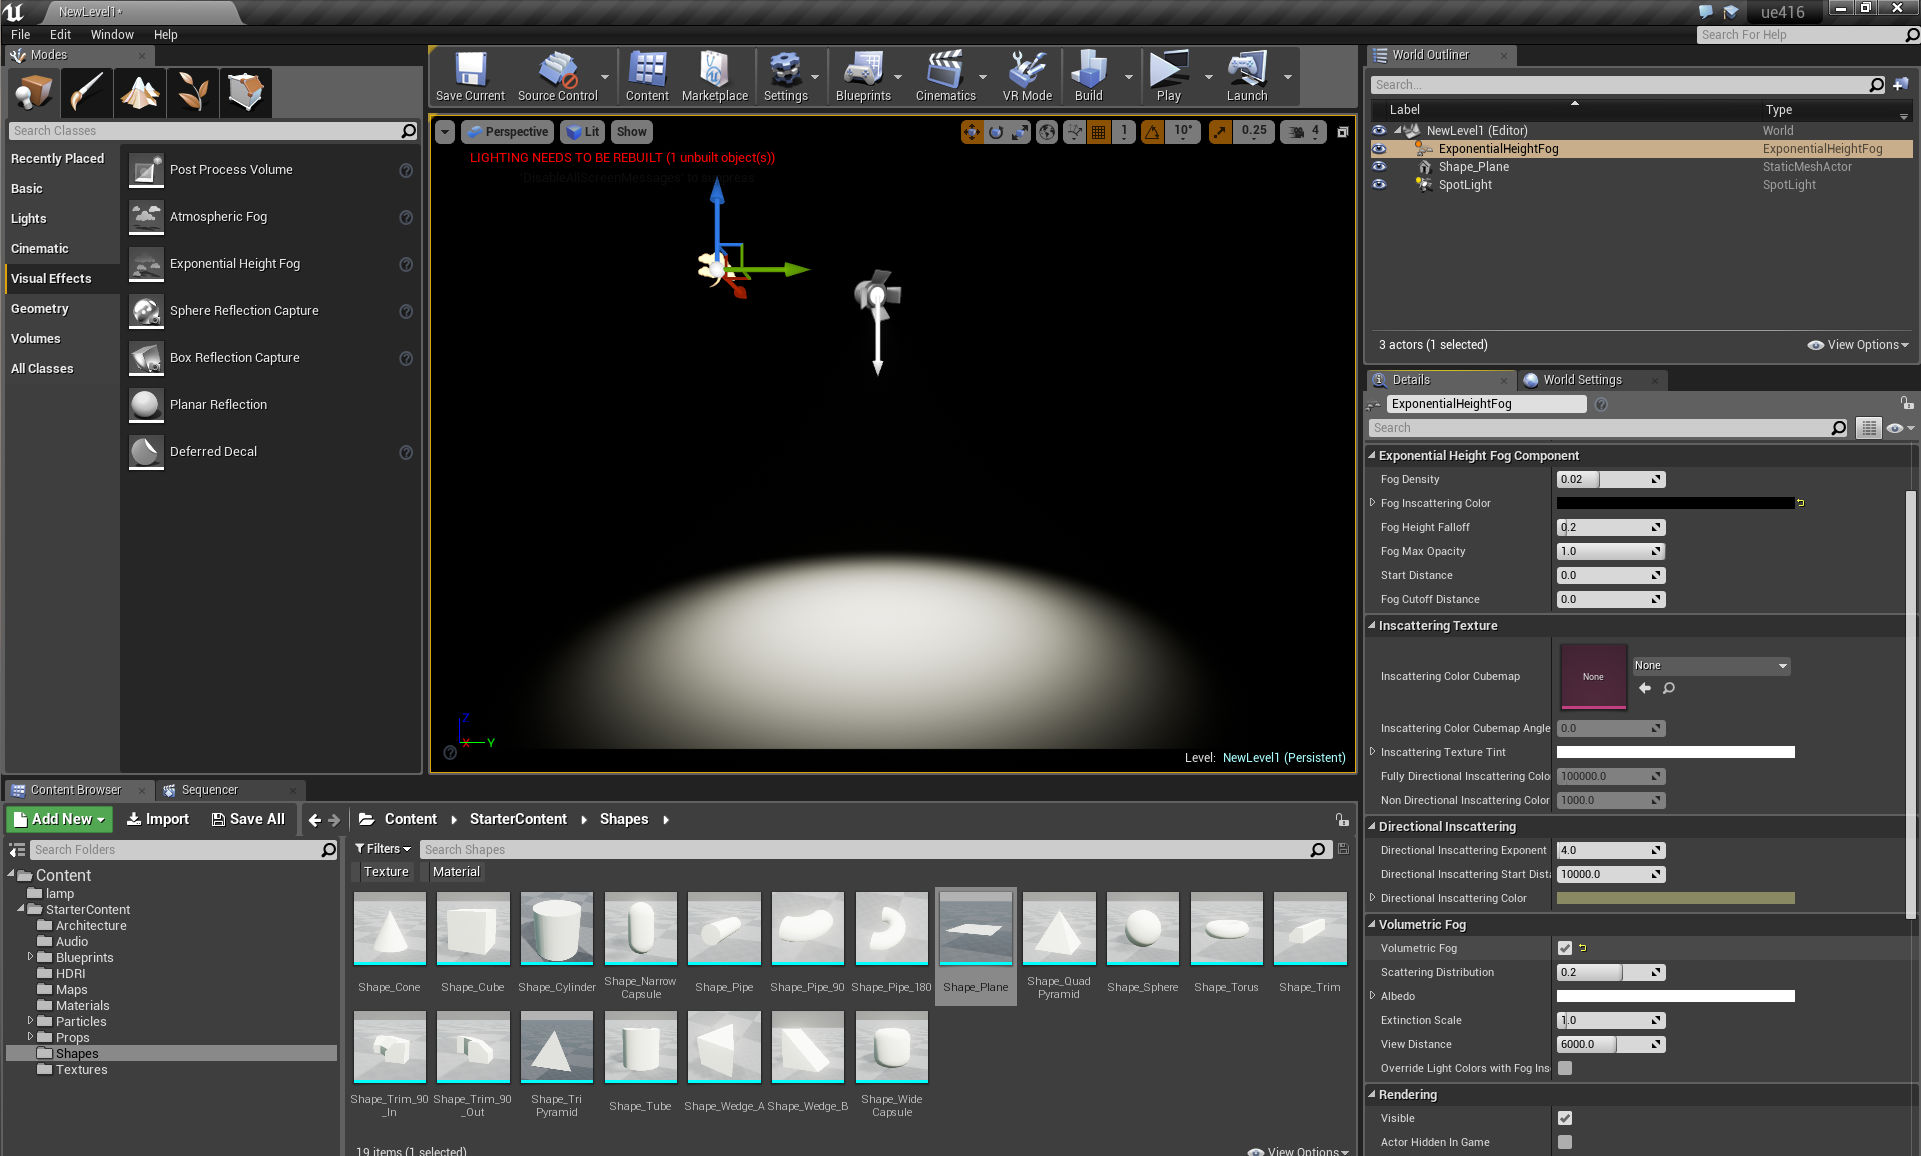Enable Actor Hidden In Game checkbox

1565,1142
